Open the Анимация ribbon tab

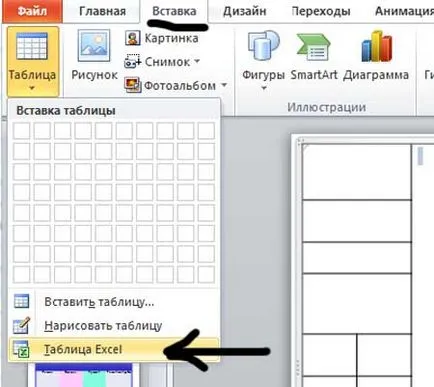(x=404, y=11)
